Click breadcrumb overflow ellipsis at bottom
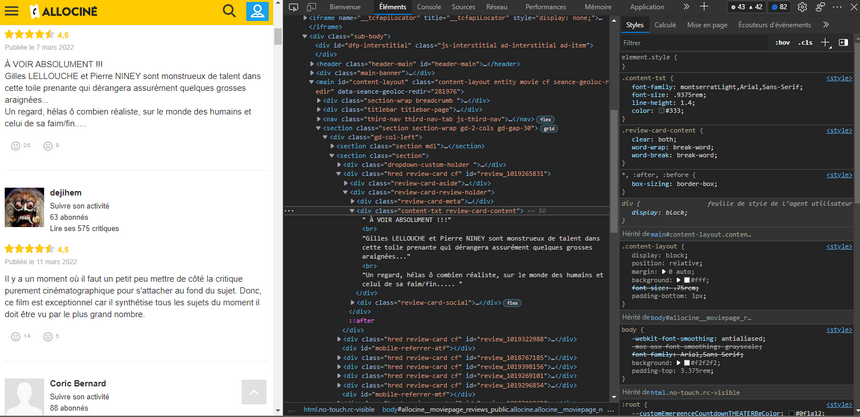Viewport: 860px width, 417px height. tap(292, 409)
